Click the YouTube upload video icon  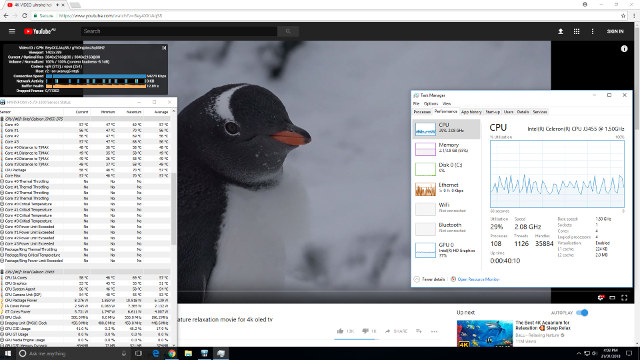point(560,31)
